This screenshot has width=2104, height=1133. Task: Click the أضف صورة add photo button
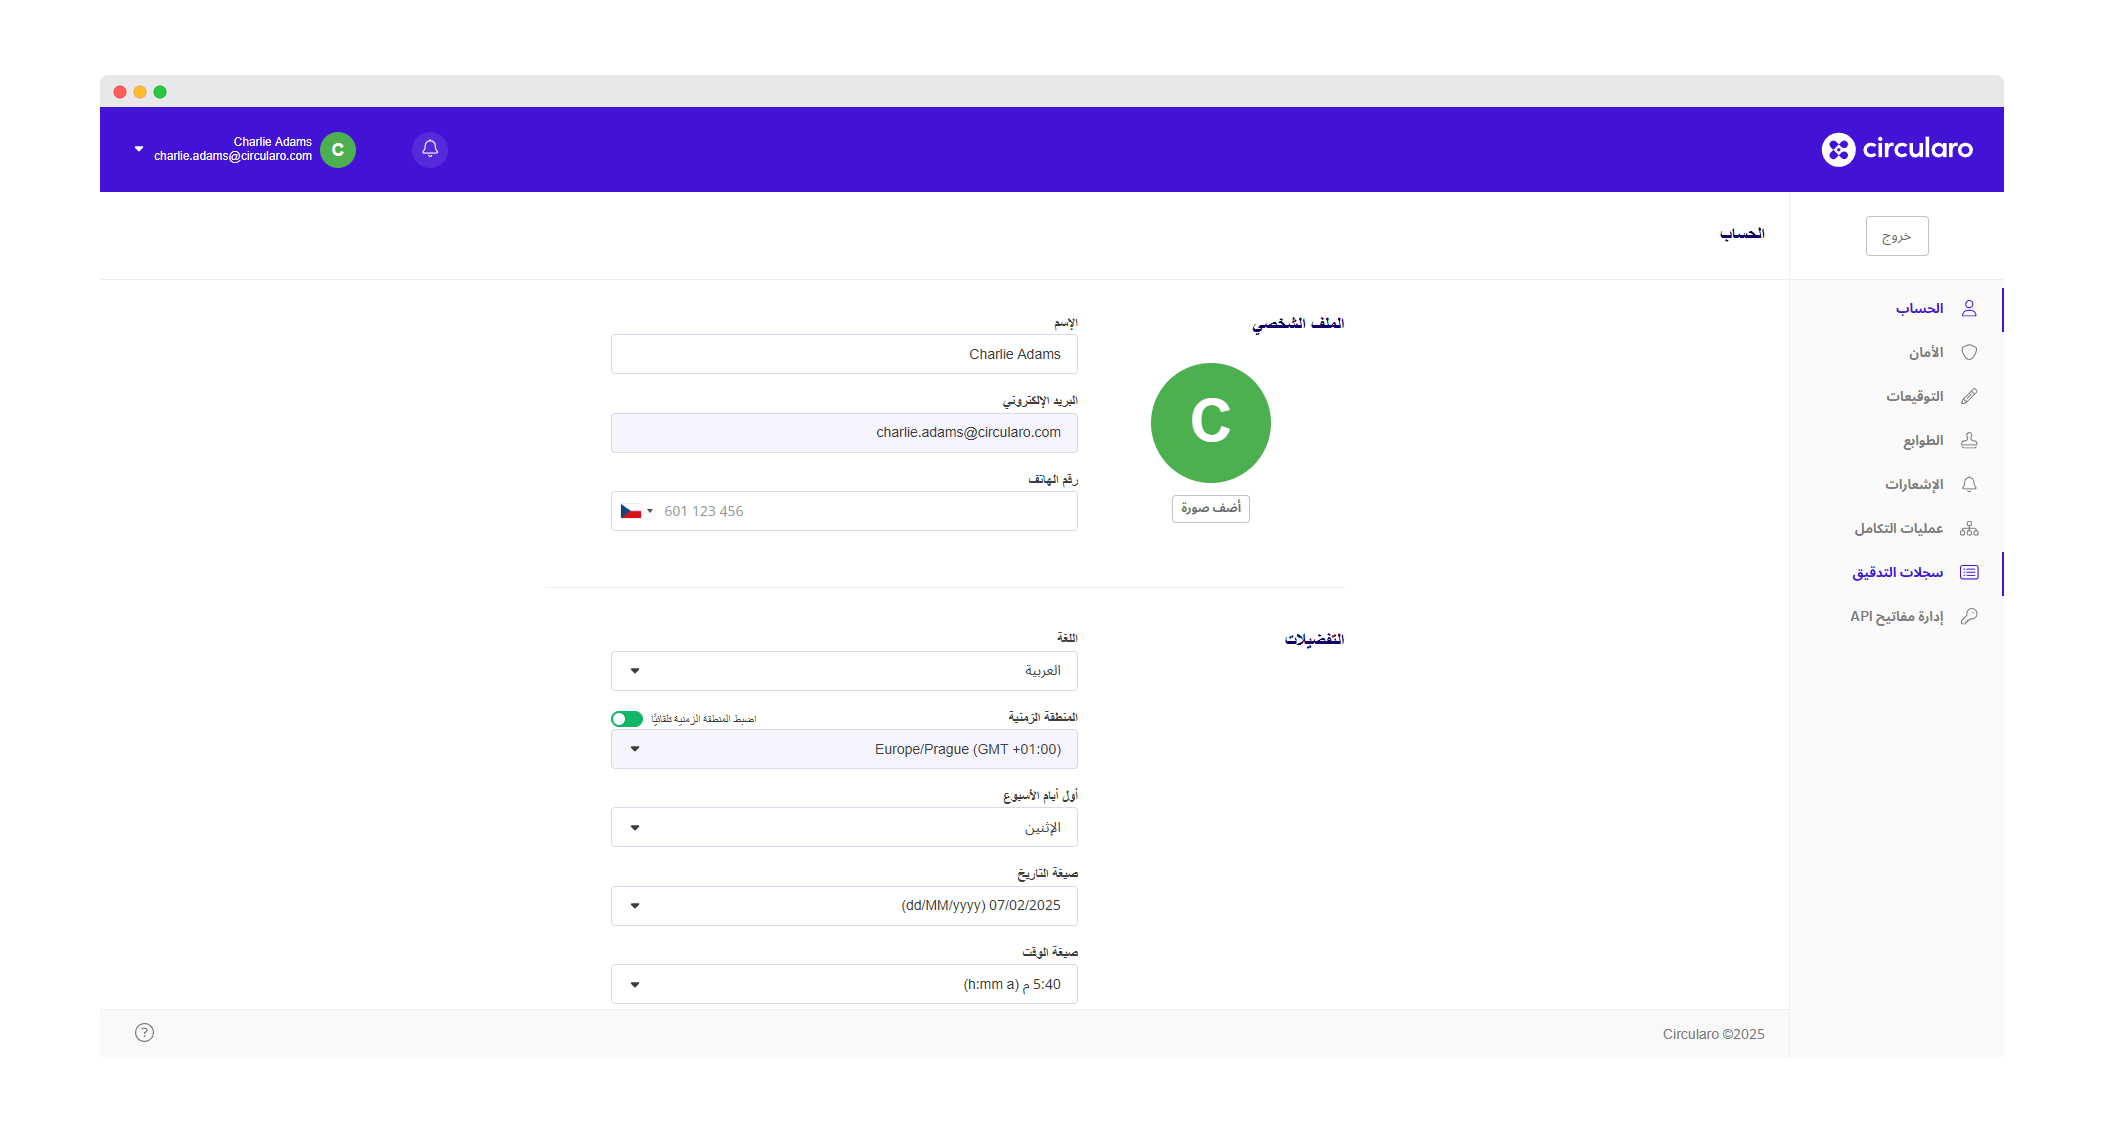[x=1210, y=508]
